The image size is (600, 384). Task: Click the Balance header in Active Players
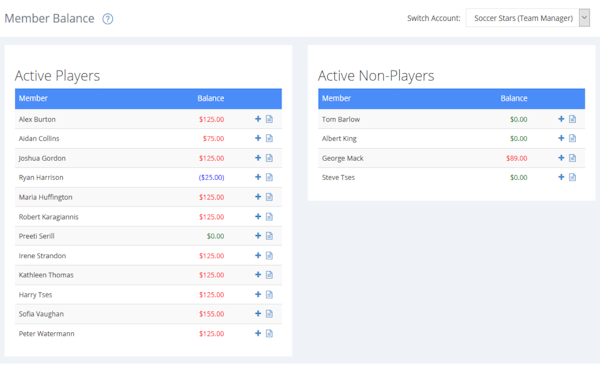click(211, 98)
